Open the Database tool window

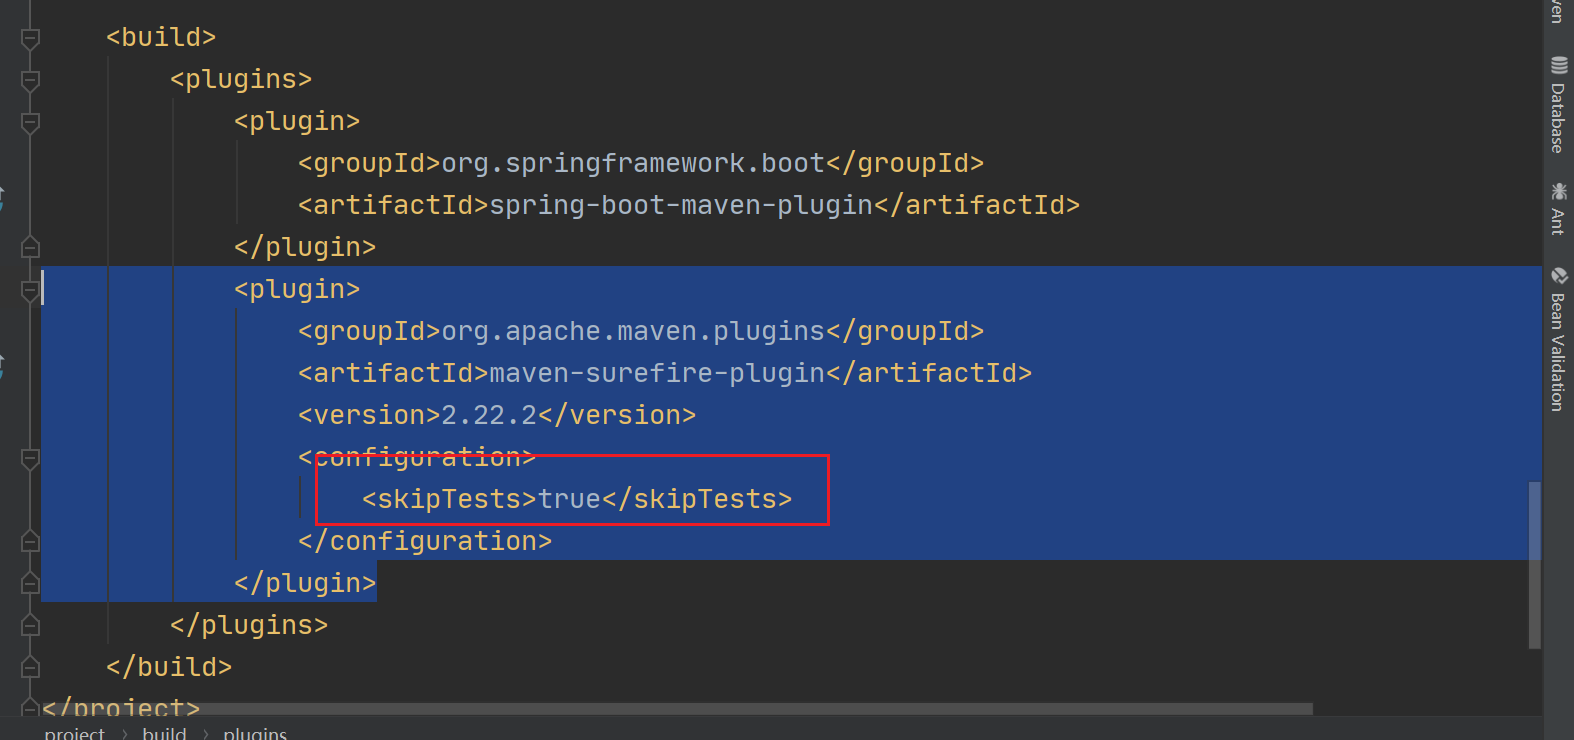[1558, 106]
